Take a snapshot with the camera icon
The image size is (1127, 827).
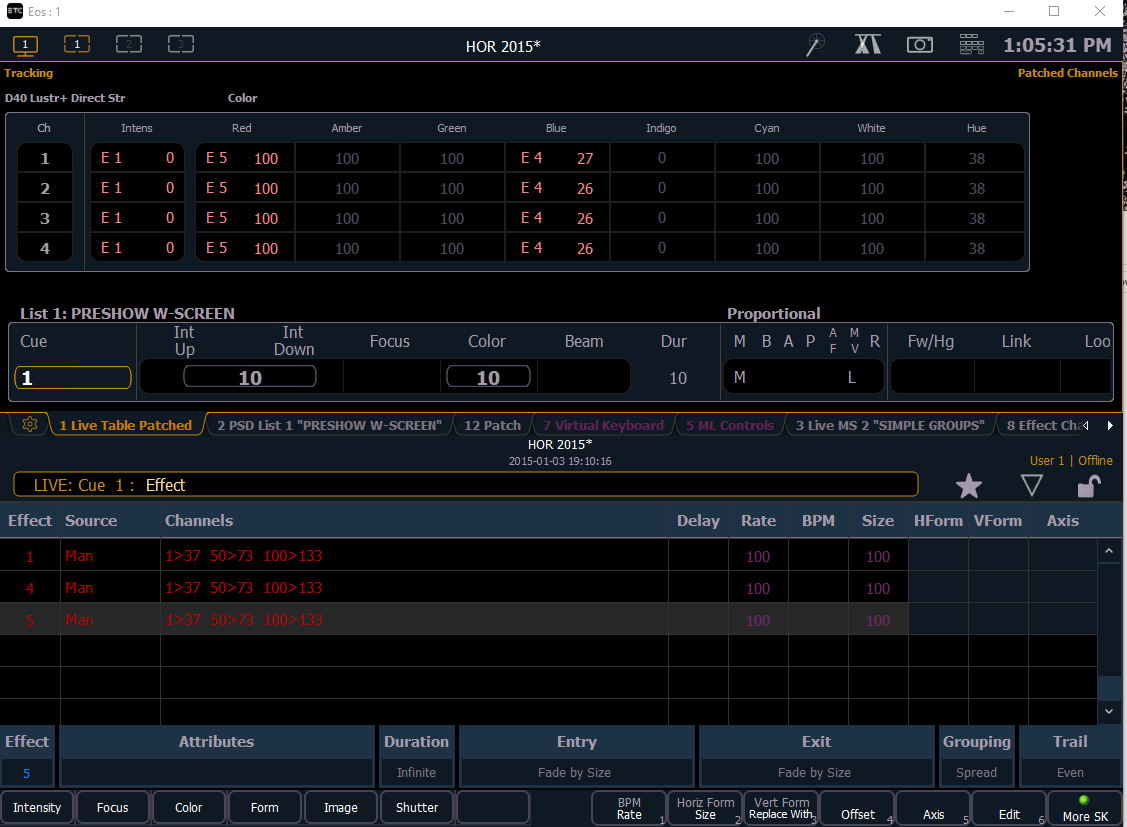coord(919,45)
